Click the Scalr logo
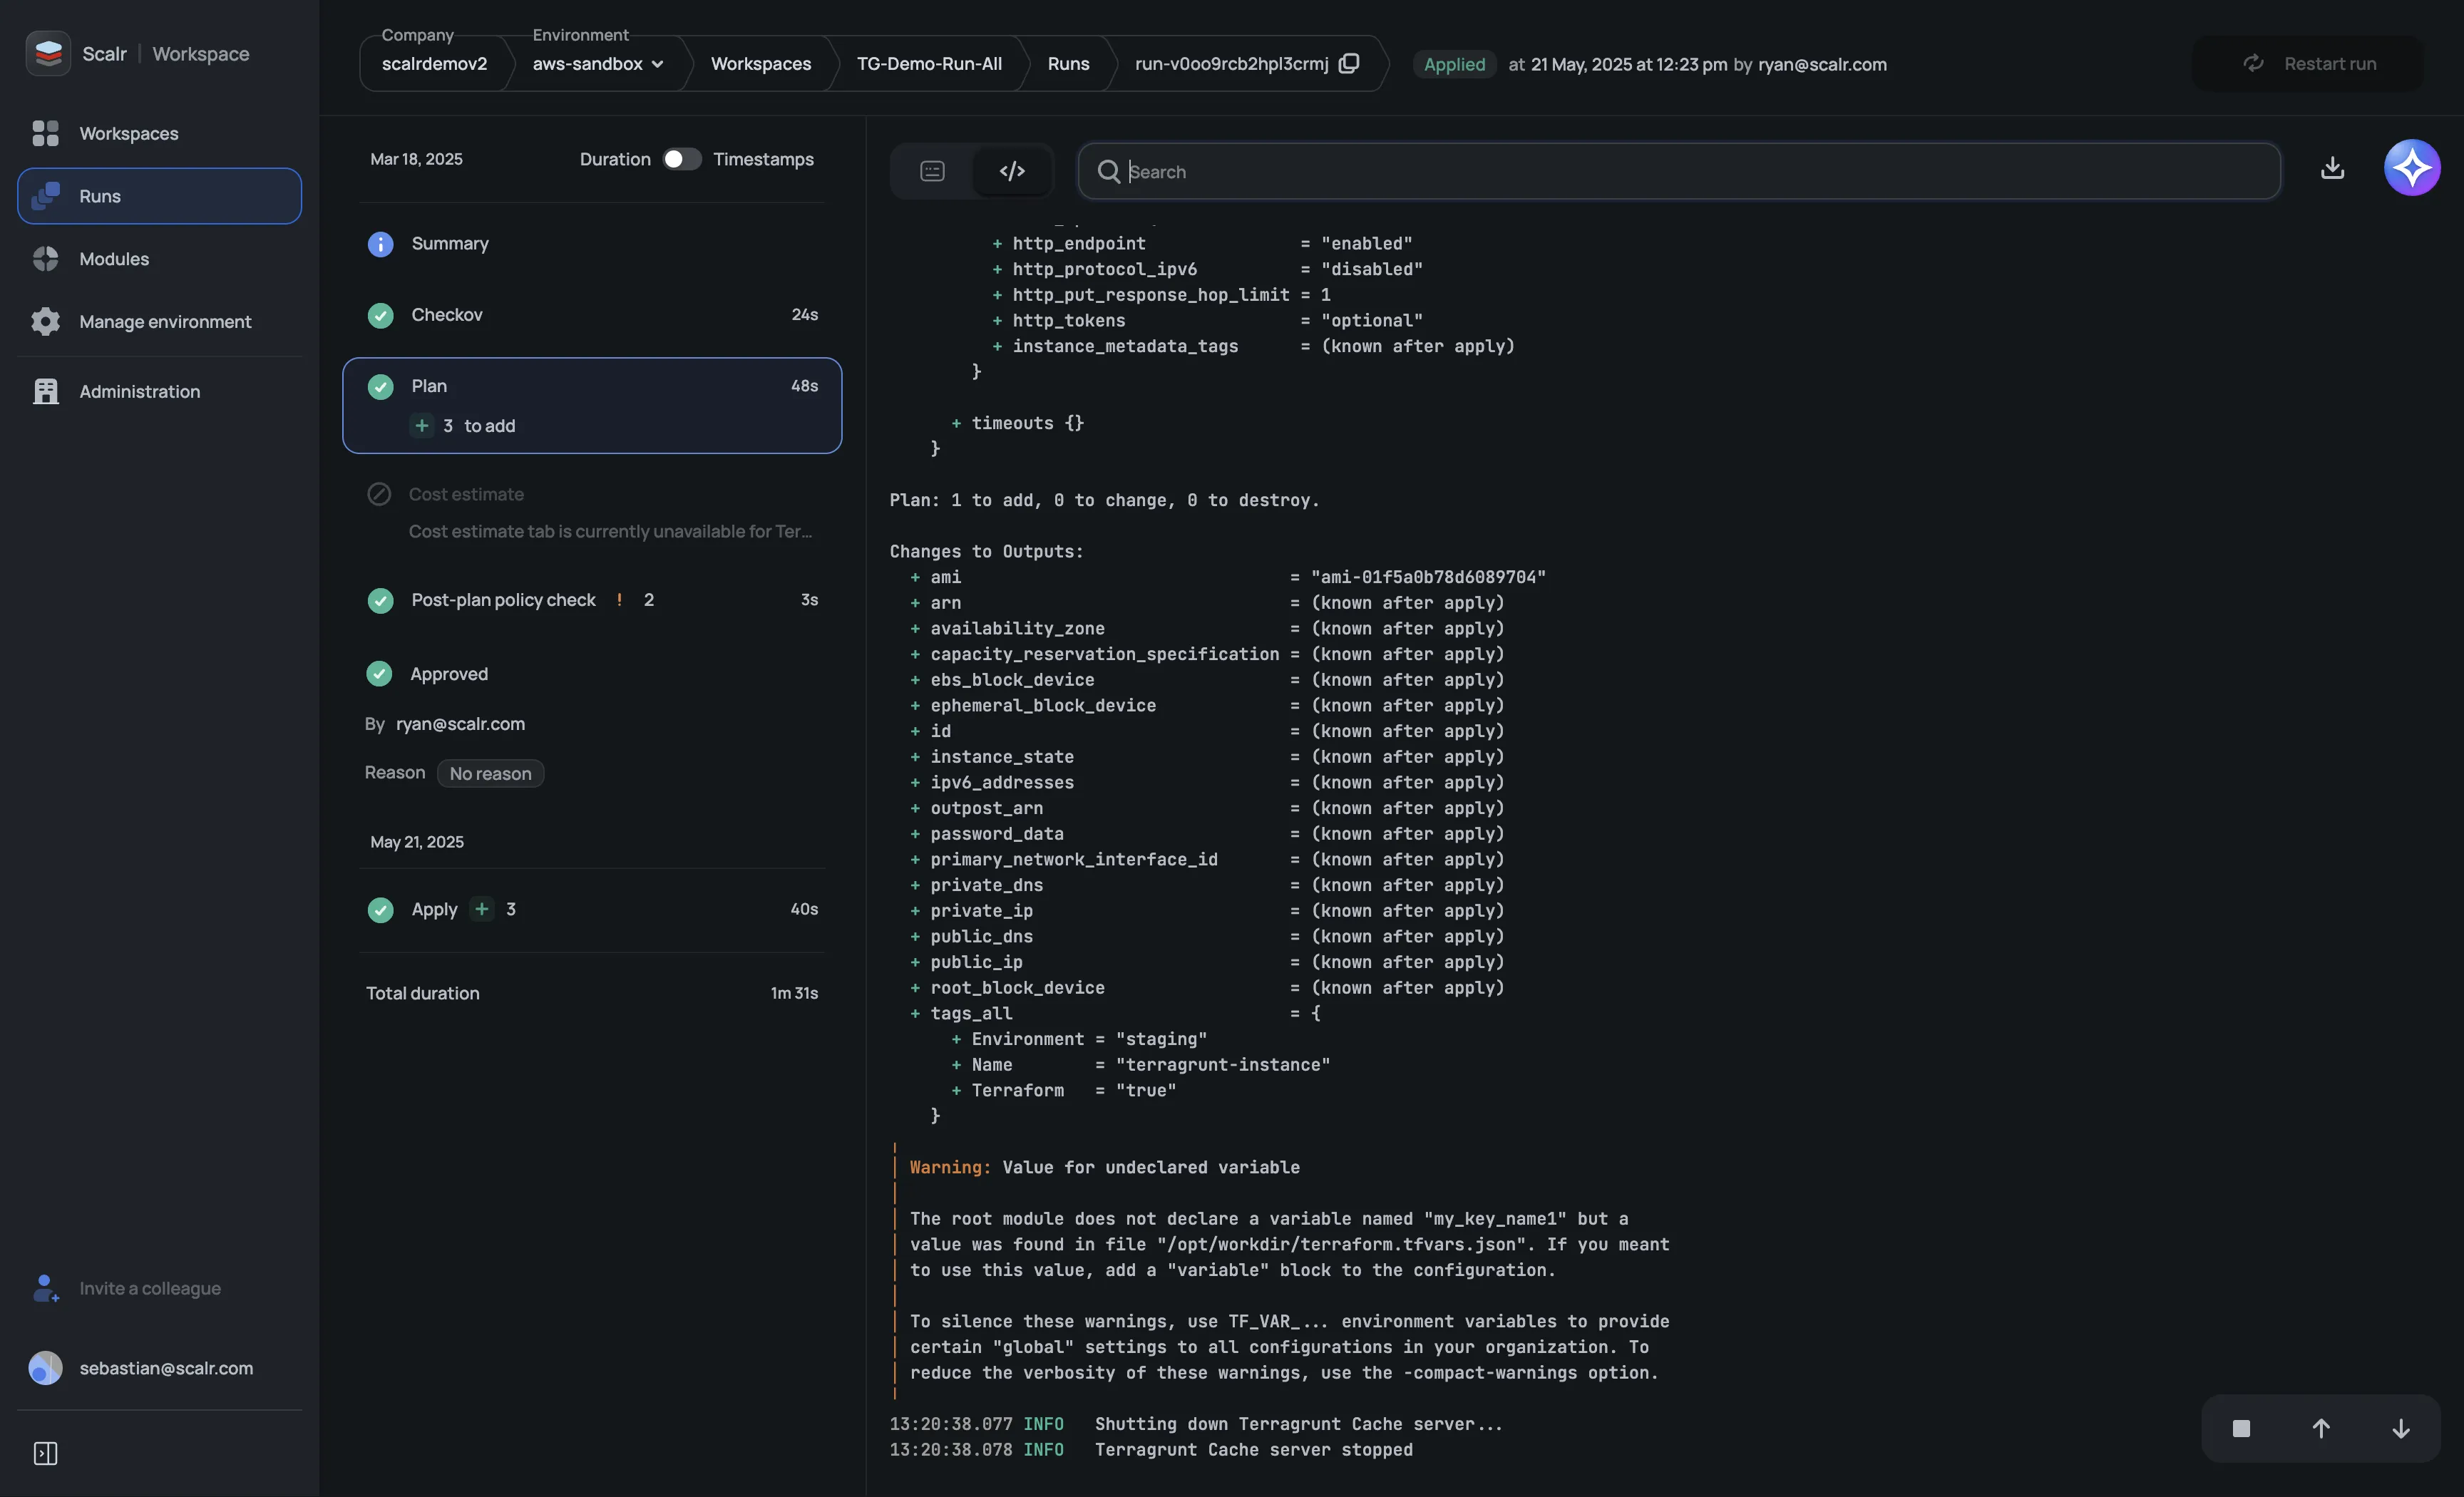 47,52
